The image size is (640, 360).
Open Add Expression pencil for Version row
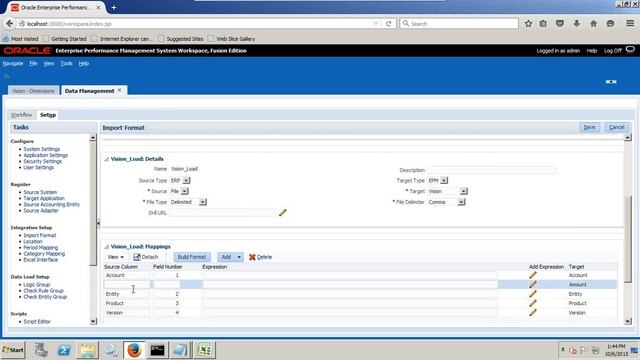click(x=533, y=313)
